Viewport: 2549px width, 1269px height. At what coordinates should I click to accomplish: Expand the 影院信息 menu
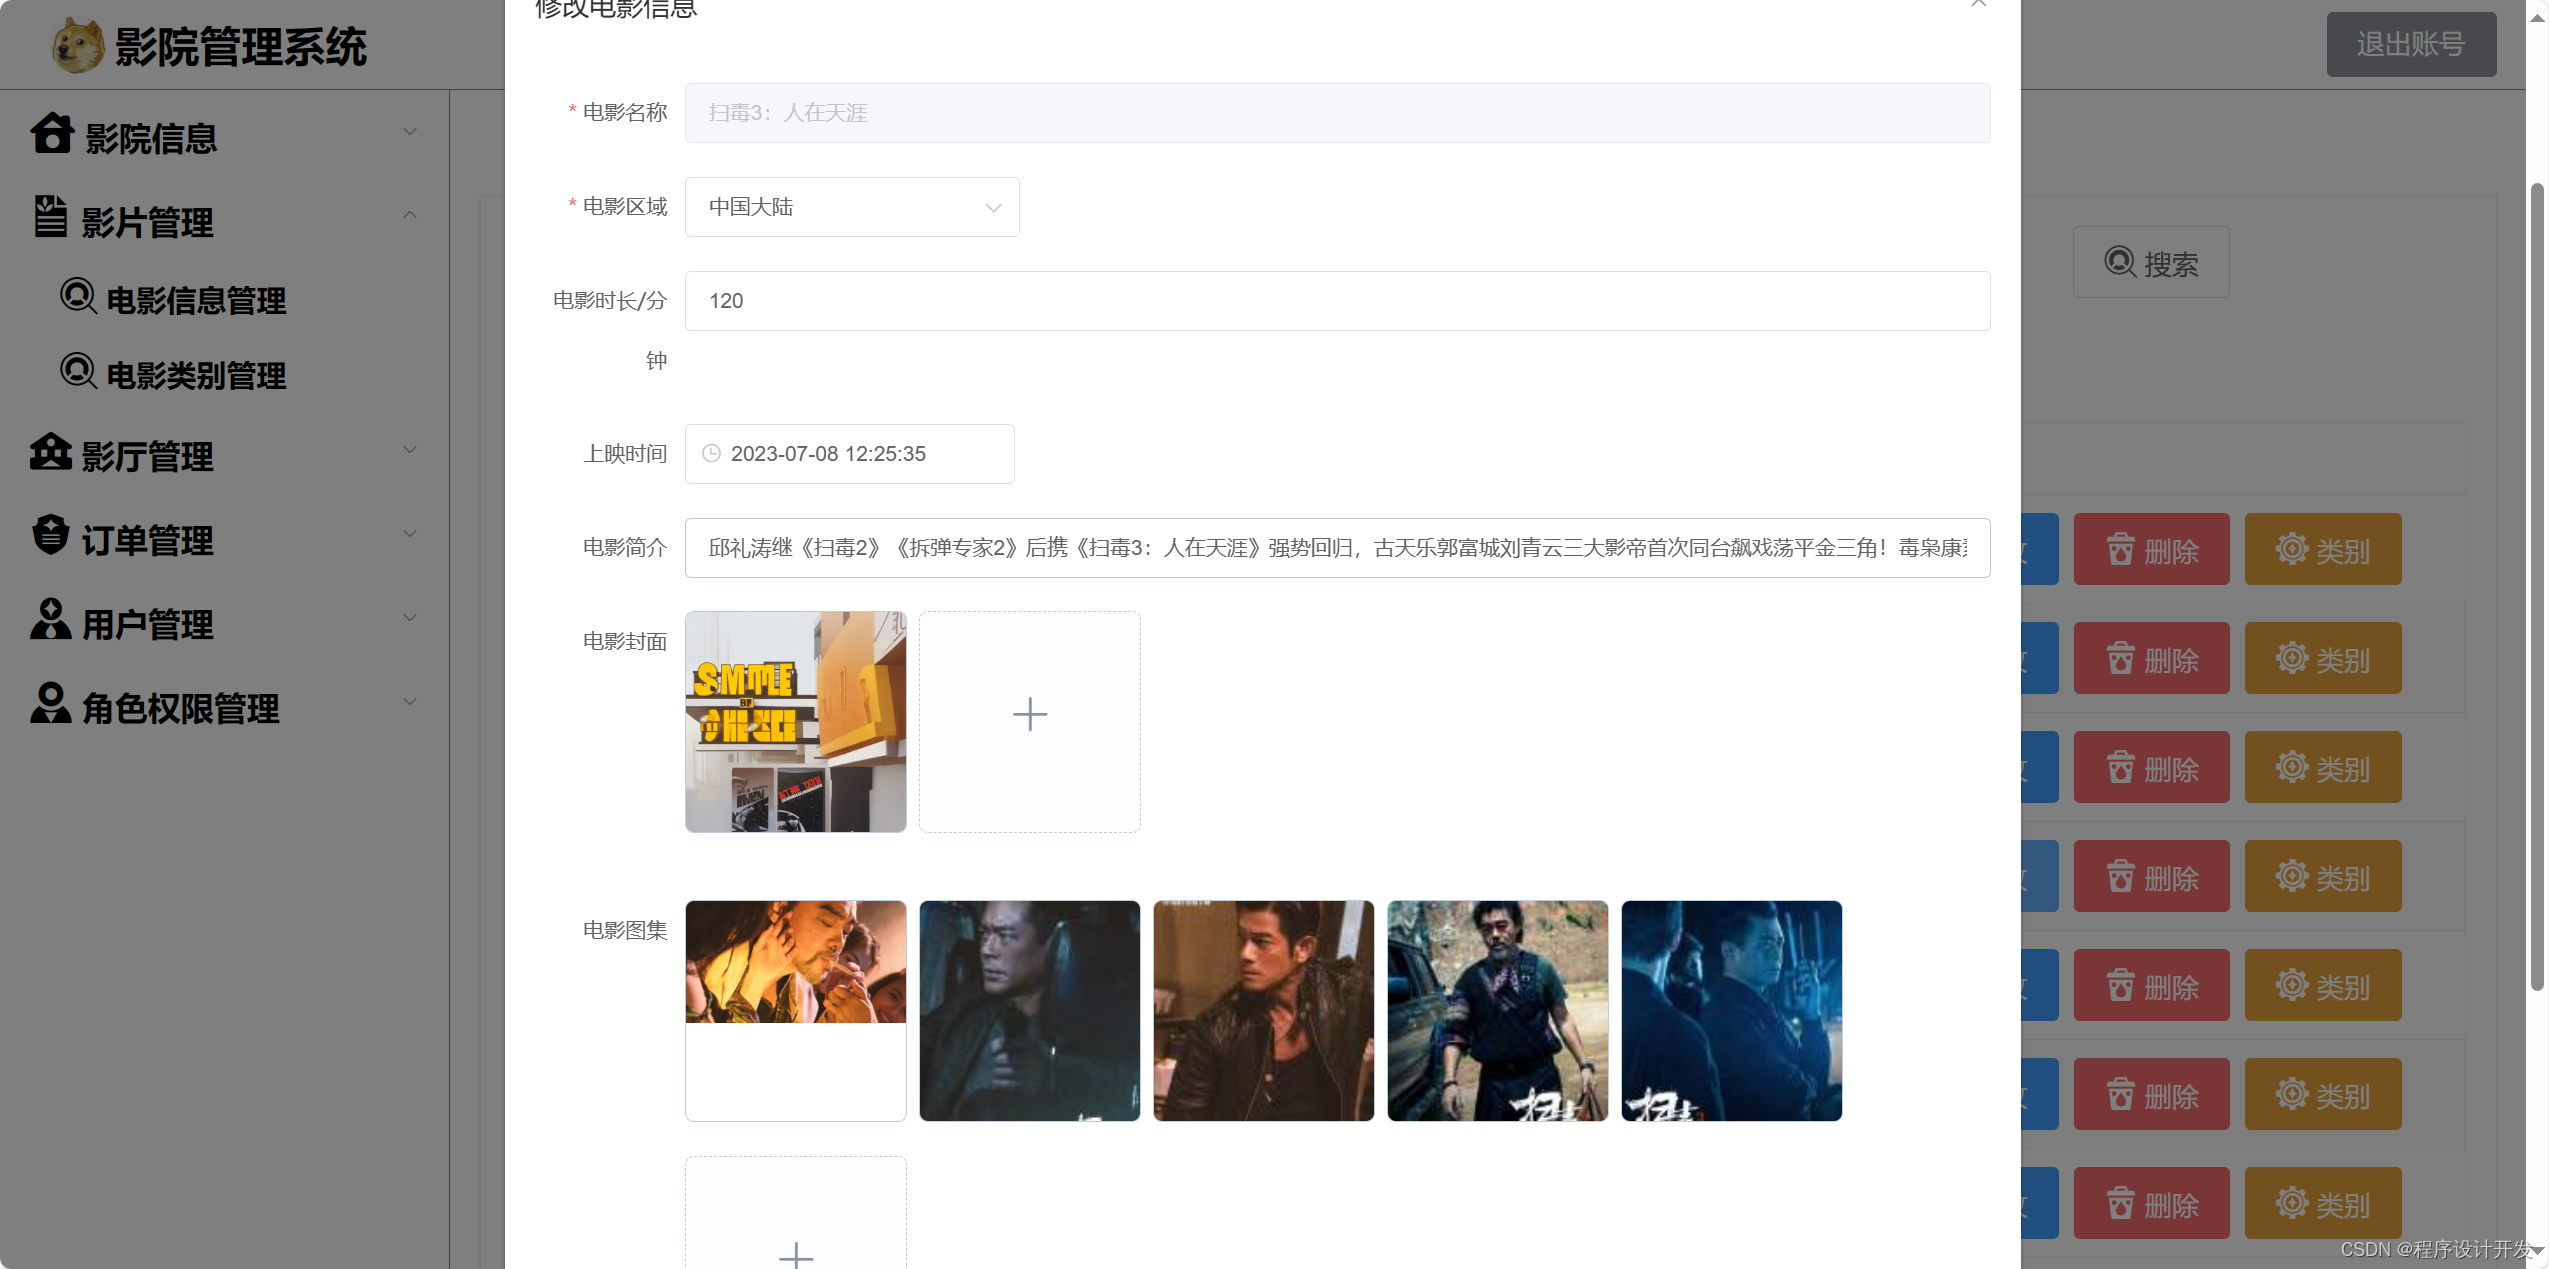[409, 132]
